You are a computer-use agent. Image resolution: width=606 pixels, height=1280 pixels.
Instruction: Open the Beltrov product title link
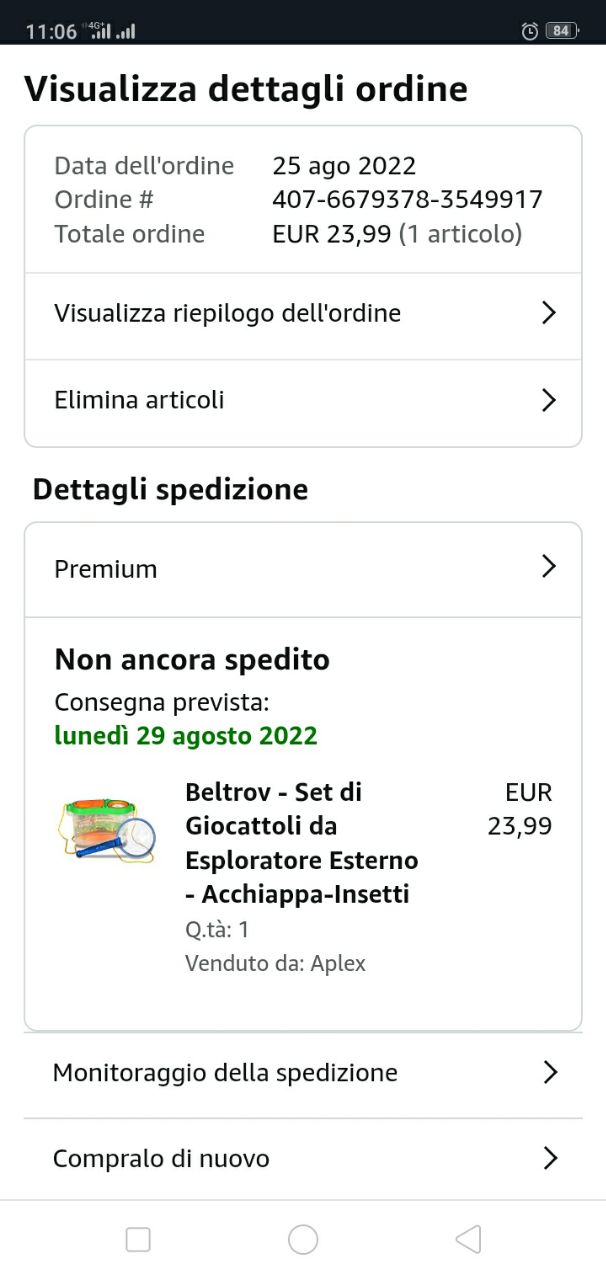click(x=301, y=843)
